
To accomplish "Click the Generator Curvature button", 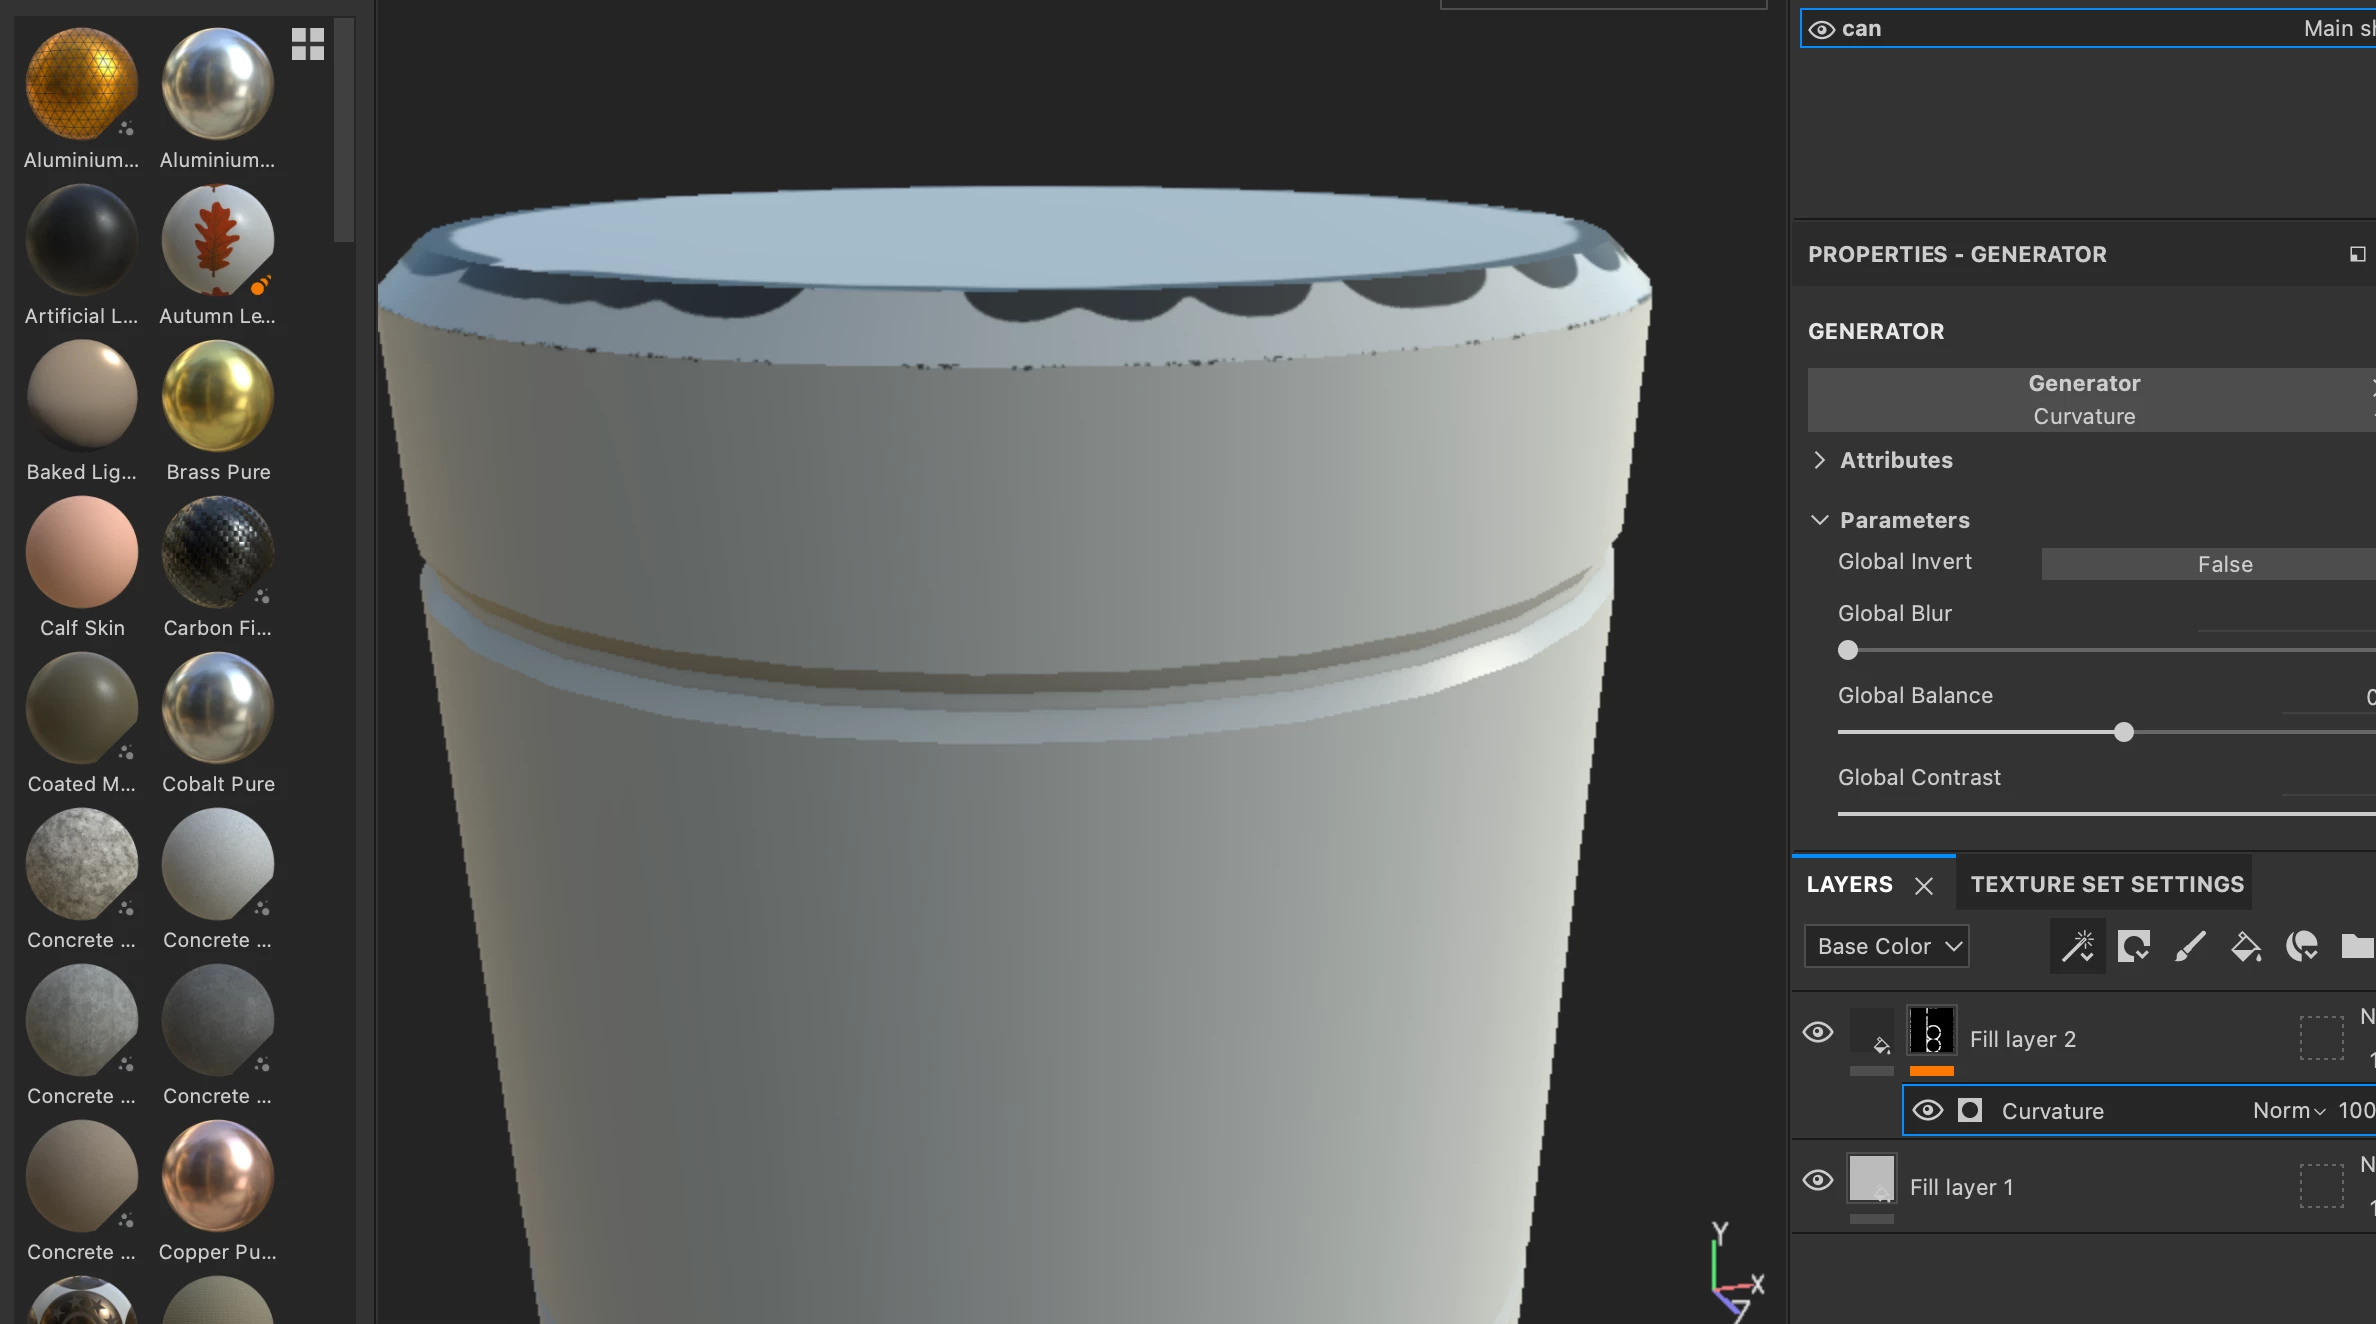I will click(x=2085, y=400).
